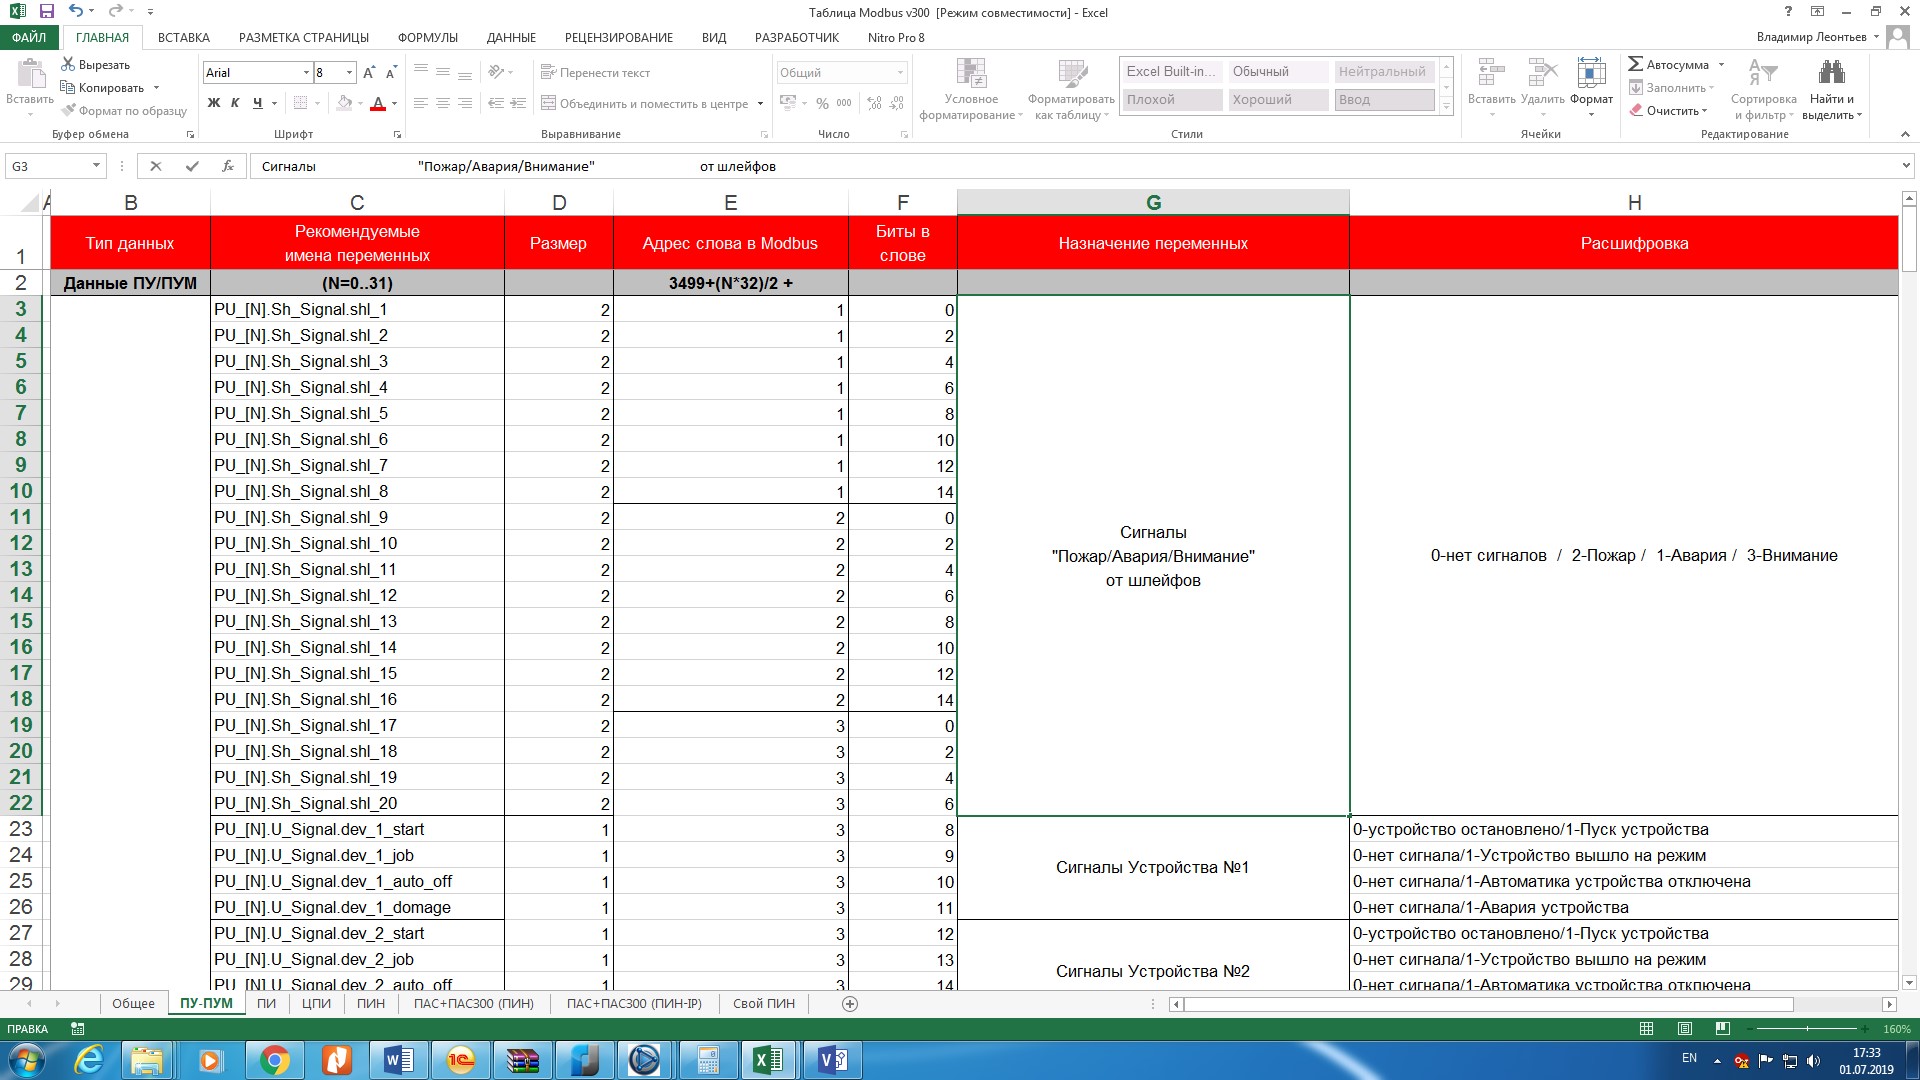Screen dimensions: 1920x1080
Task: Add a new sheet with plus button
Action: (x=850, y=1003)
